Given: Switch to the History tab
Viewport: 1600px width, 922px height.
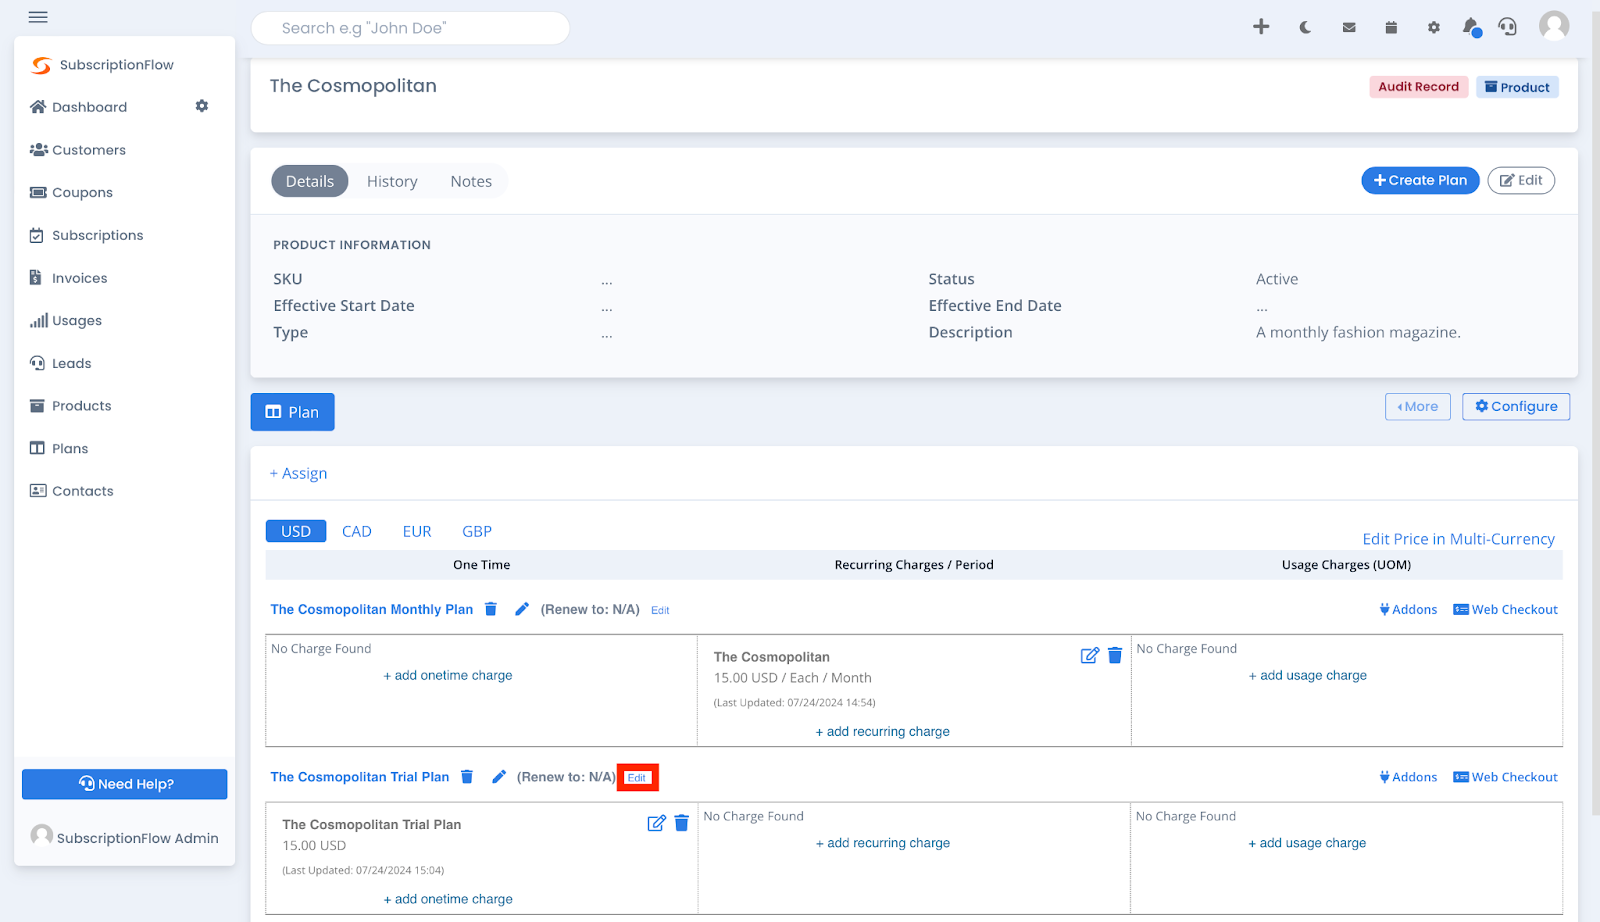Looking at the screenshot, I should click(x=392, y=181).
